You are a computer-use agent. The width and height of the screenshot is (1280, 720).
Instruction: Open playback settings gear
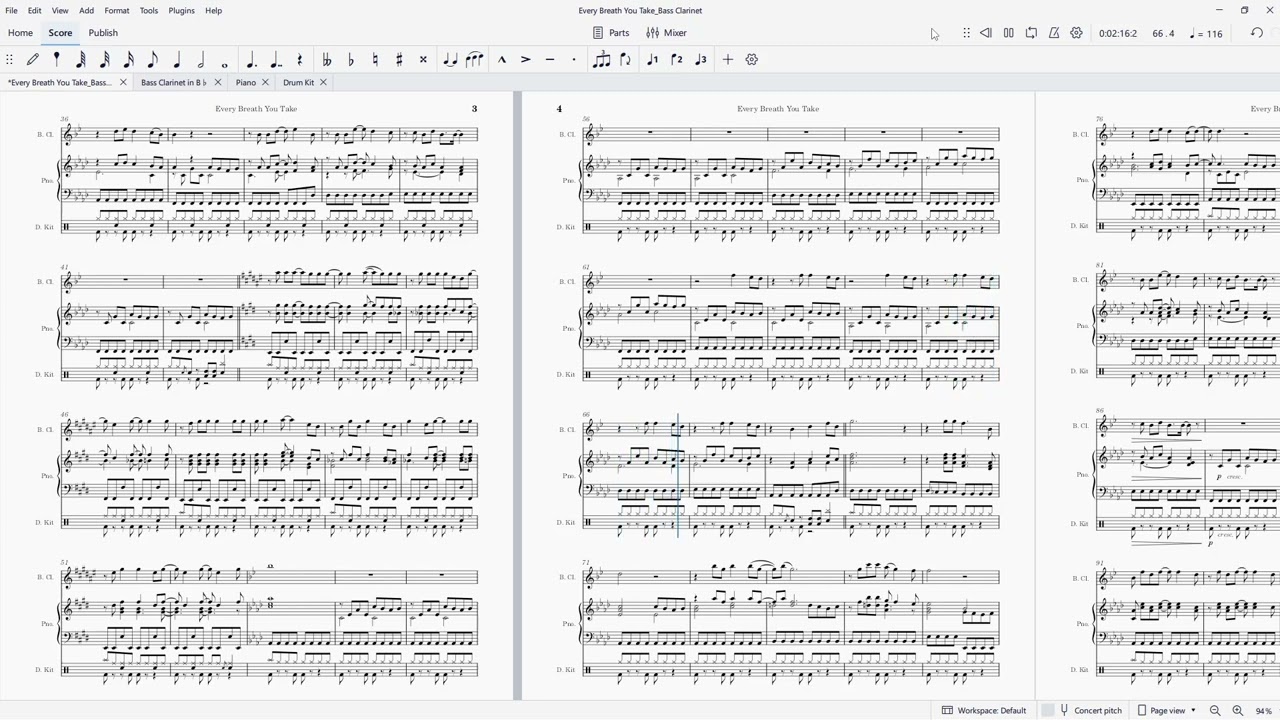click(1076, 33)
